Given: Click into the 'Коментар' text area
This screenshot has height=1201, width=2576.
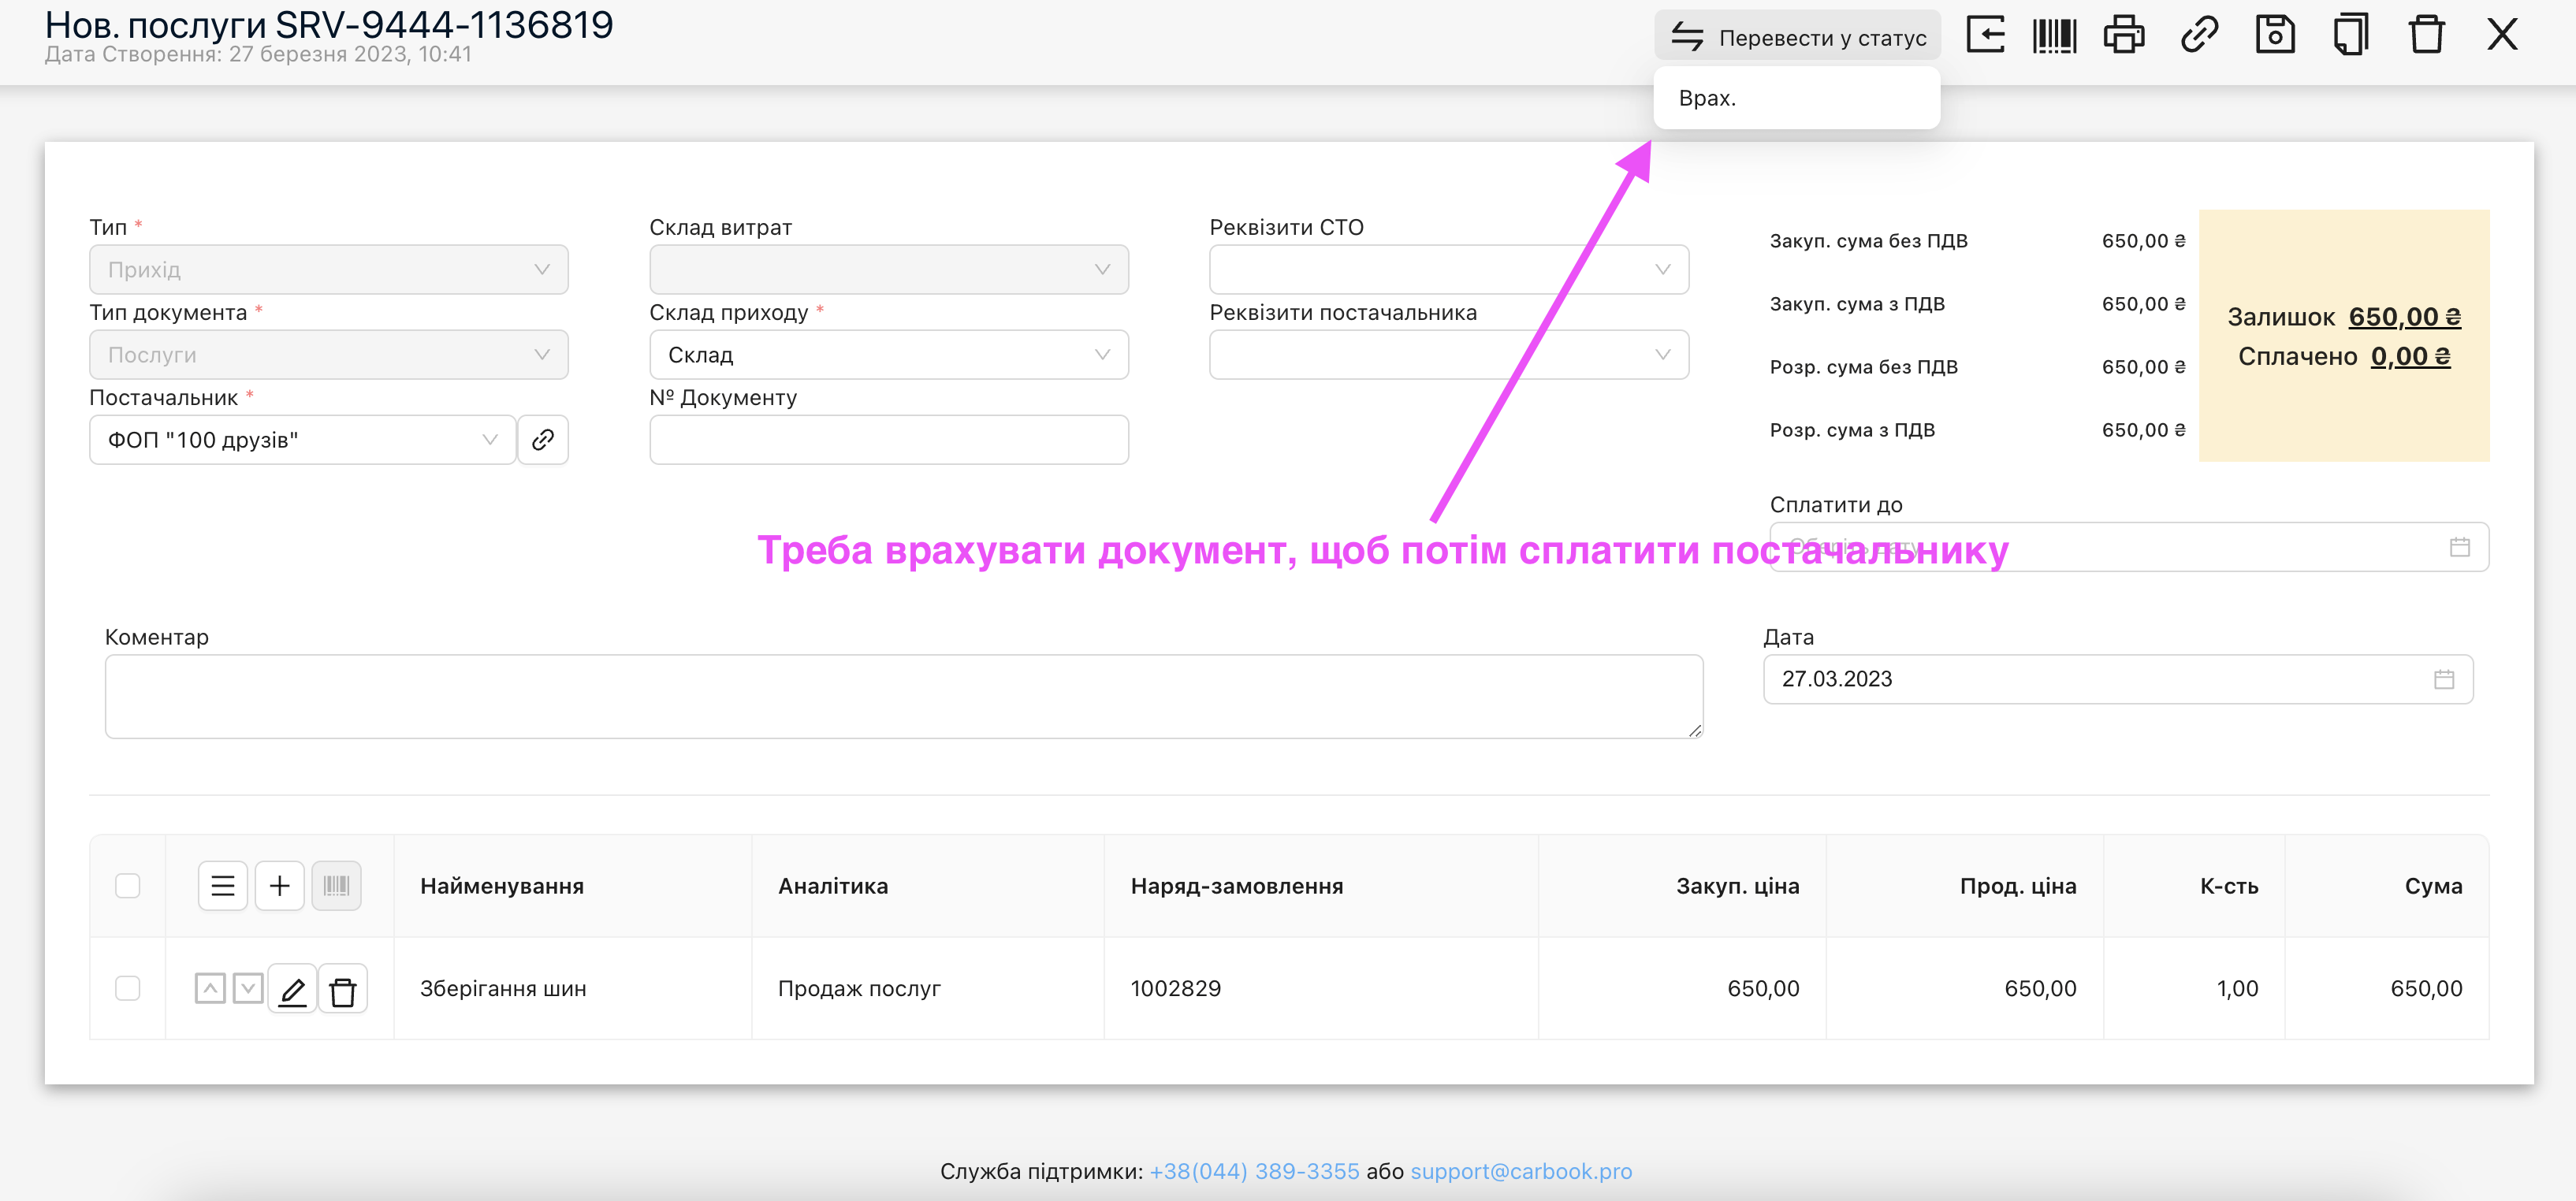Looking at the screenshot, I should 904,696.
